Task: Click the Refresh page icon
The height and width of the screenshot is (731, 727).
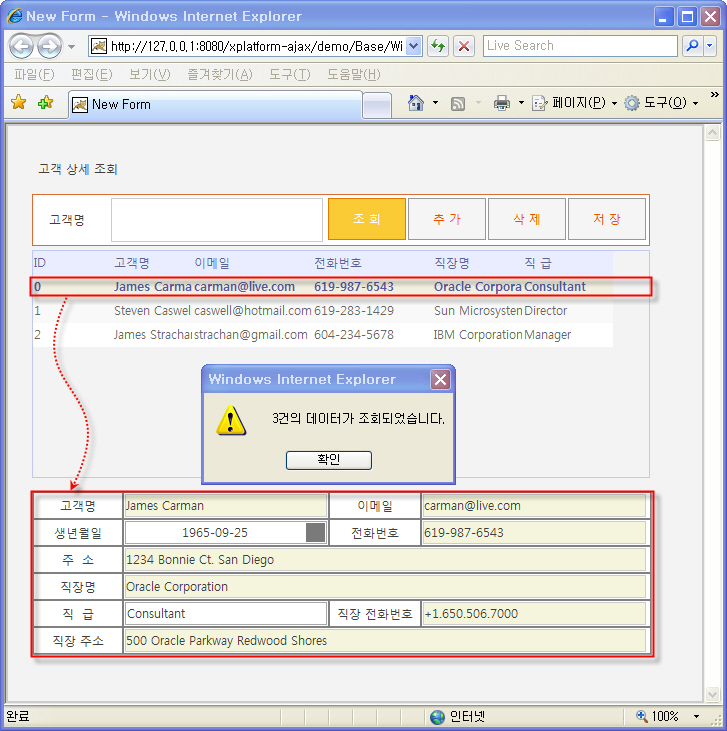Action: coord(438,46)
